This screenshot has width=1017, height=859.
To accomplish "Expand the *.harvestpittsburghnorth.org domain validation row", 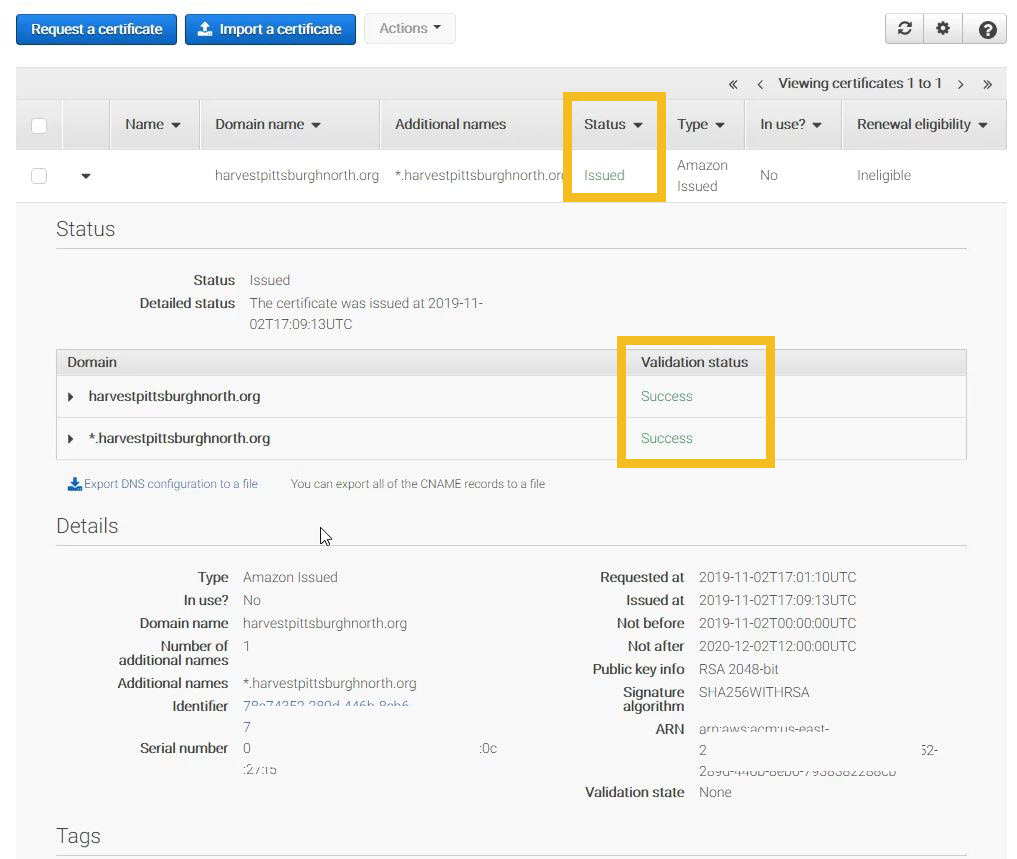I will click(x=71, y=439).
